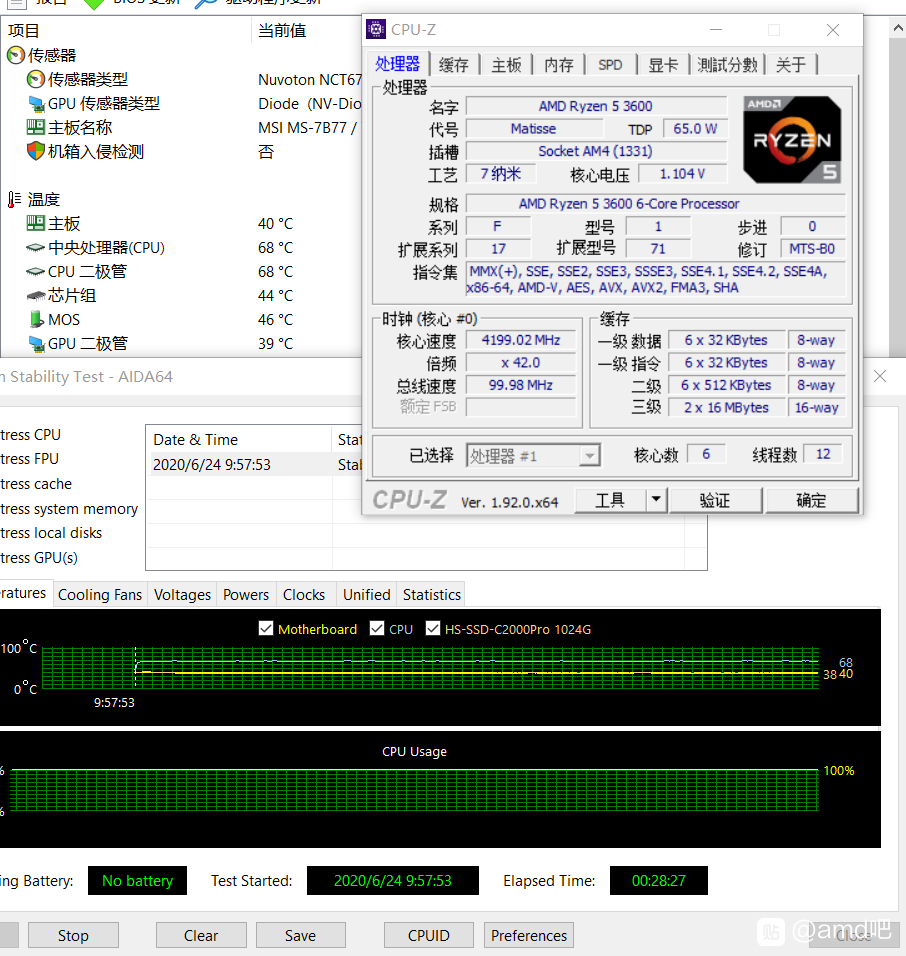This screenshot has width=906, height=956.
Task: Click the green icon beside MOS
Action: tap(36, 319)
